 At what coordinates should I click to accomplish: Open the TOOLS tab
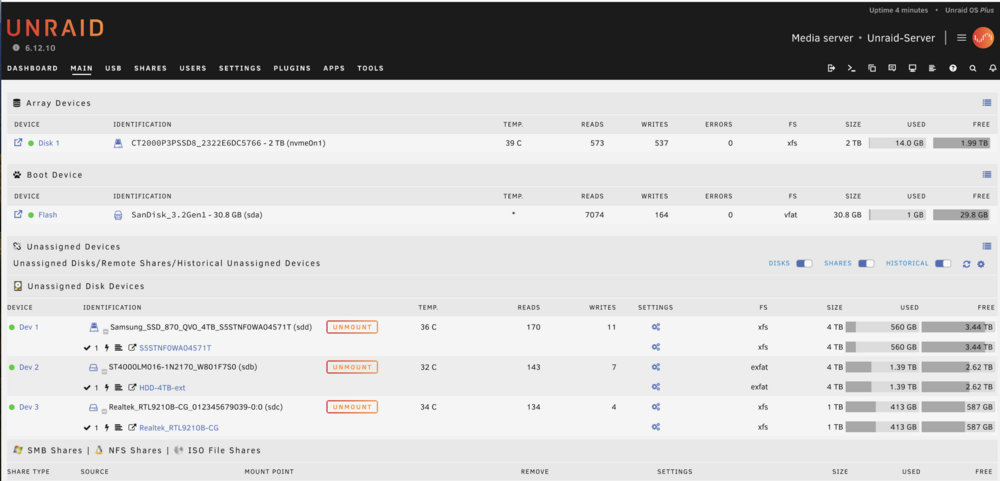(371, 68)
